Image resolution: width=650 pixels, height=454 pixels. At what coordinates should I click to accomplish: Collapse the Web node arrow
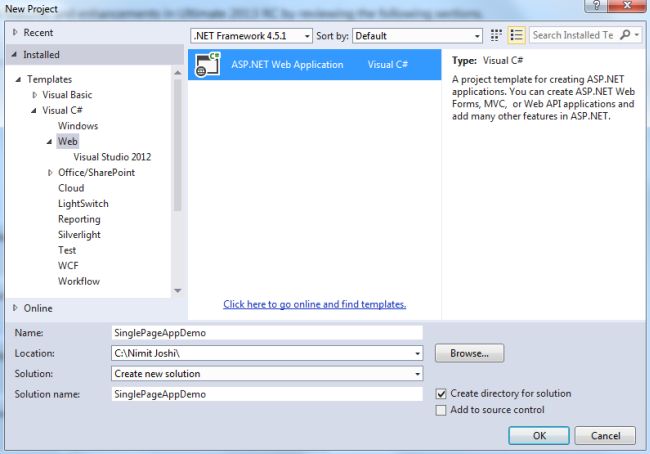49,141
